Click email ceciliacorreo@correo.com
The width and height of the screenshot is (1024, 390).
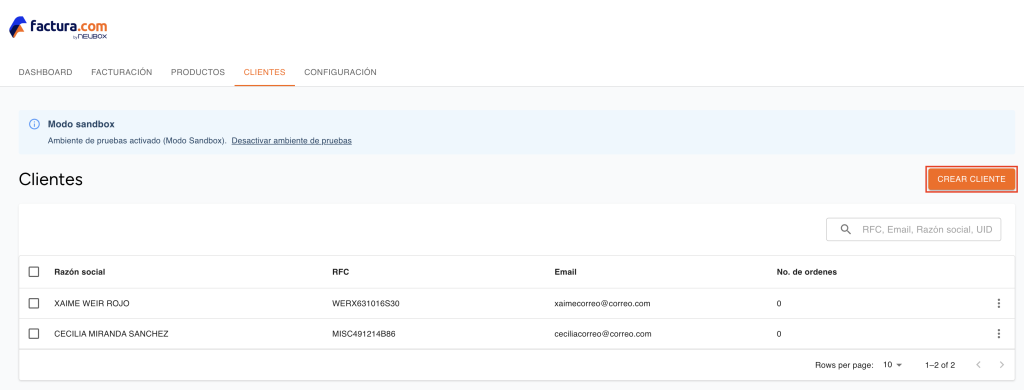coord(603,334)
